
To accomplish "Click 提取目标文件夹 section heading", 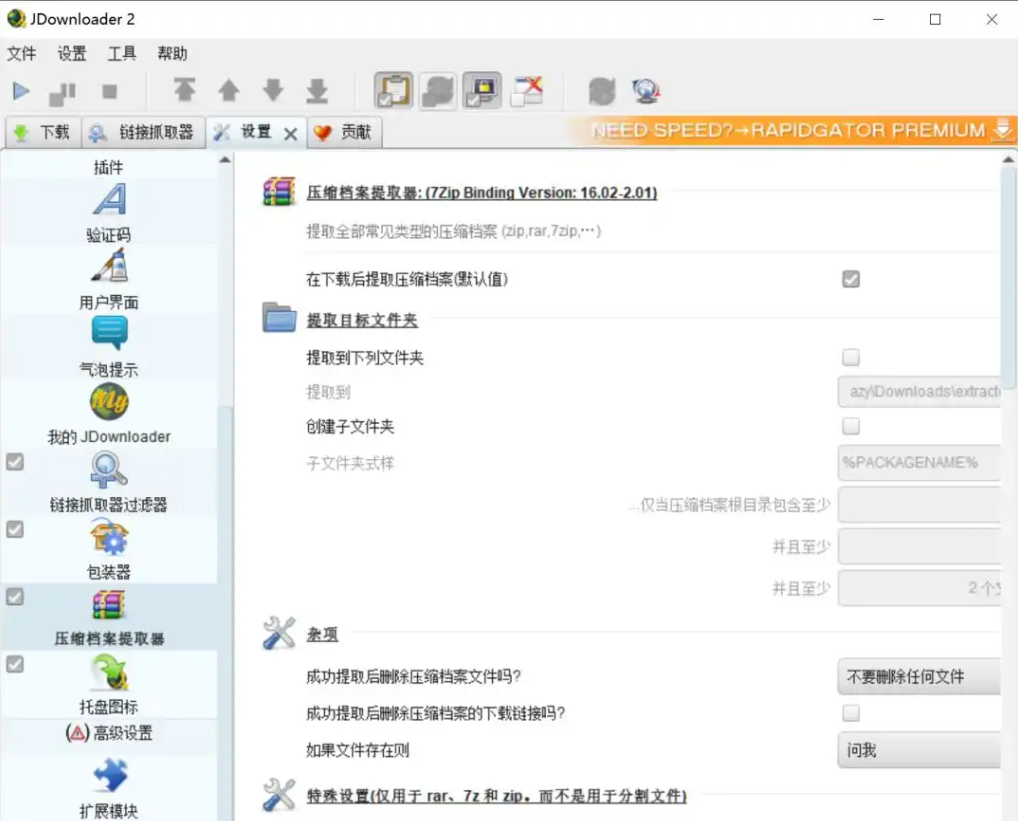I will 362,320.
